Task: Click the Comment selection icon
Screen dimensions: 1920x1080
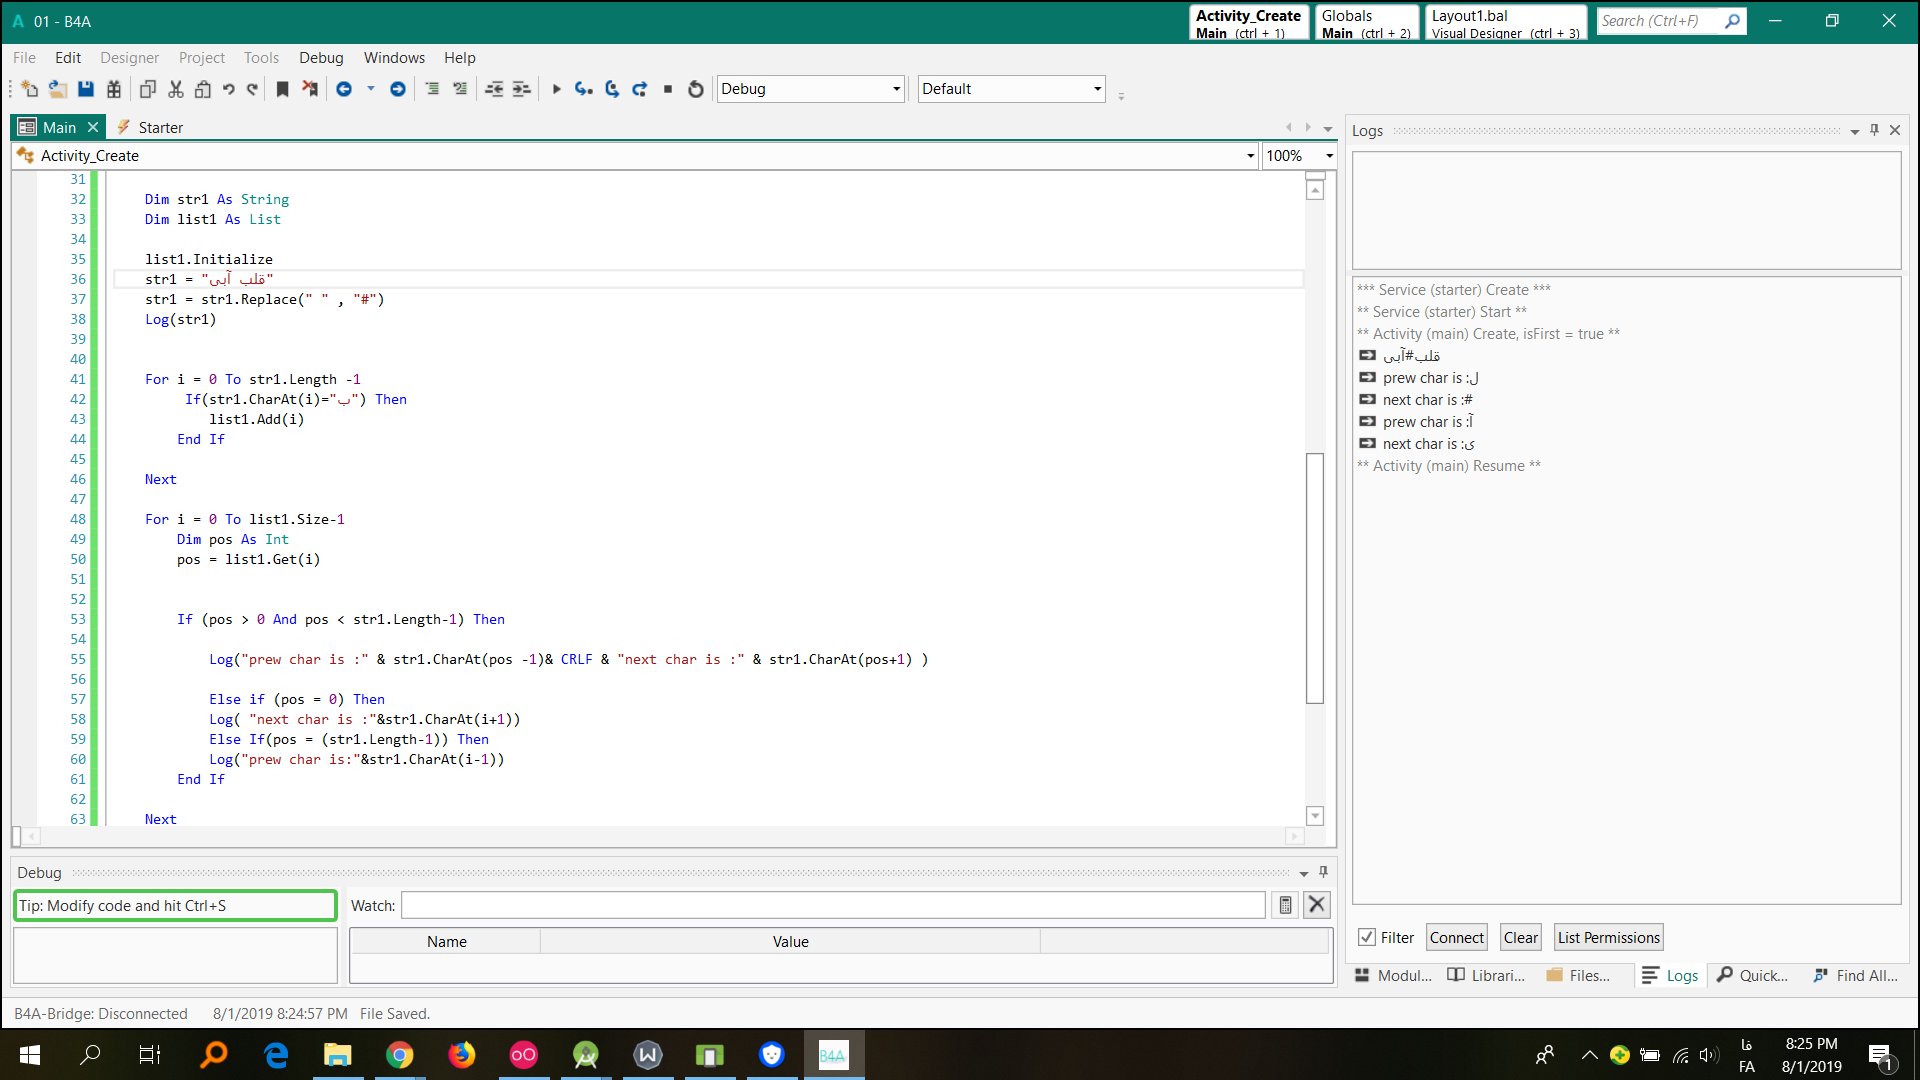Action: click(x=432, y=88)
